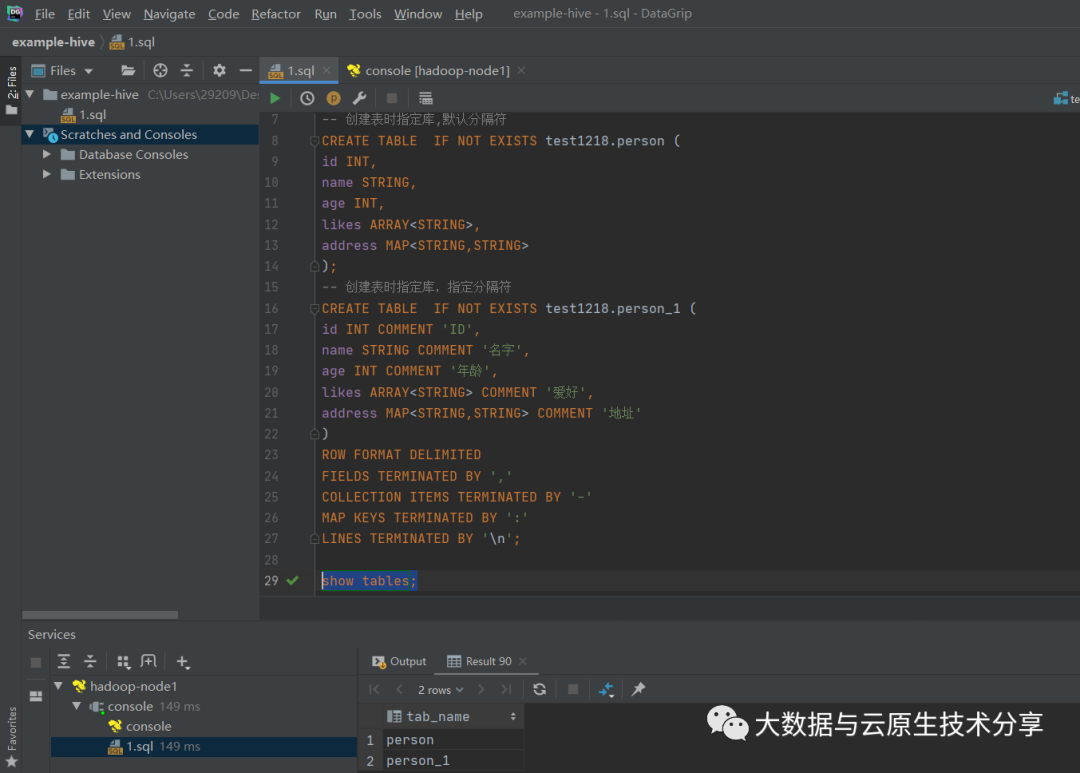The height and width of the screenshot is (773, 1080).
Task: Click the Files panel horizontal scrollbar
Action: [x=100, y=615]
